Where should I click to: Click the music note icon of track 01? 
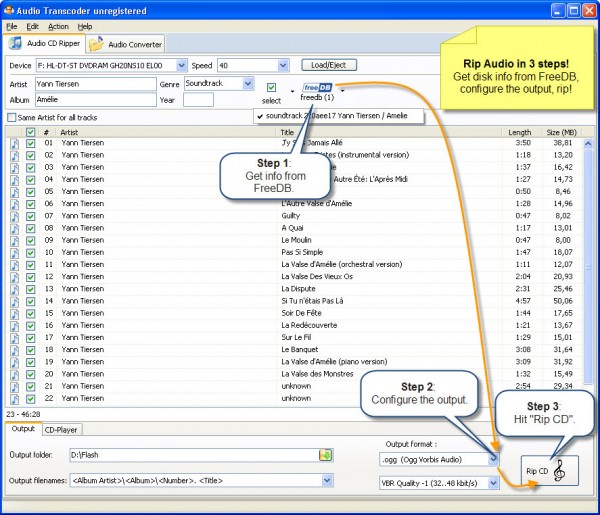pos(14,143)
